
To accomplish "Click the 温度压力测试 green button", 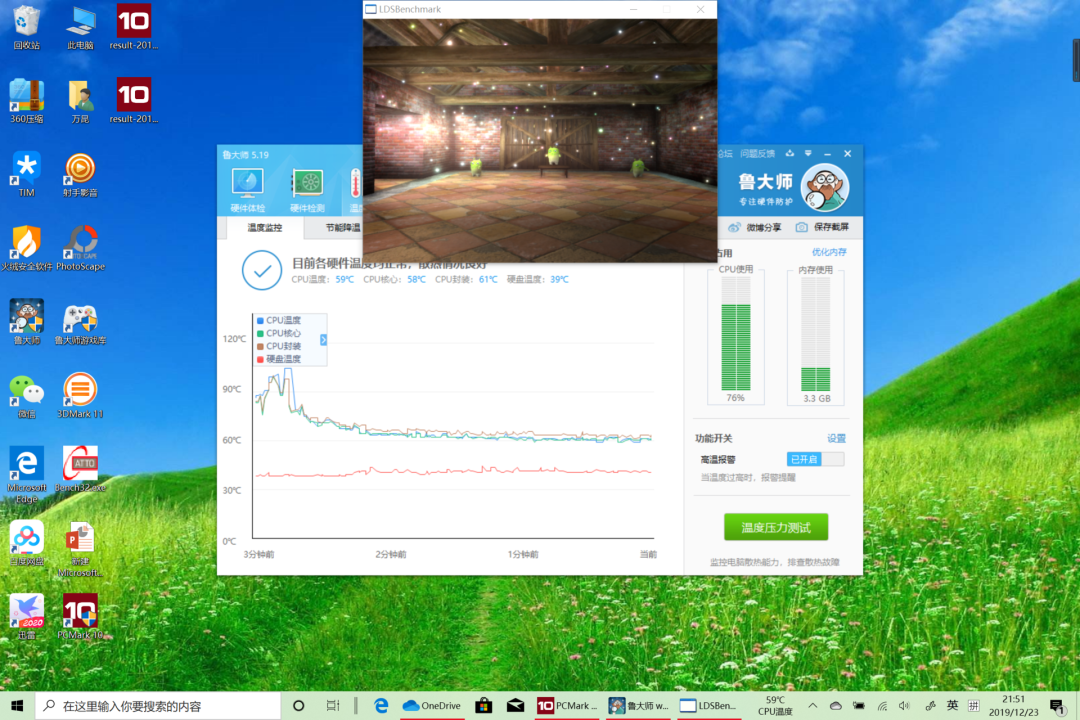I will pos(776,528).
